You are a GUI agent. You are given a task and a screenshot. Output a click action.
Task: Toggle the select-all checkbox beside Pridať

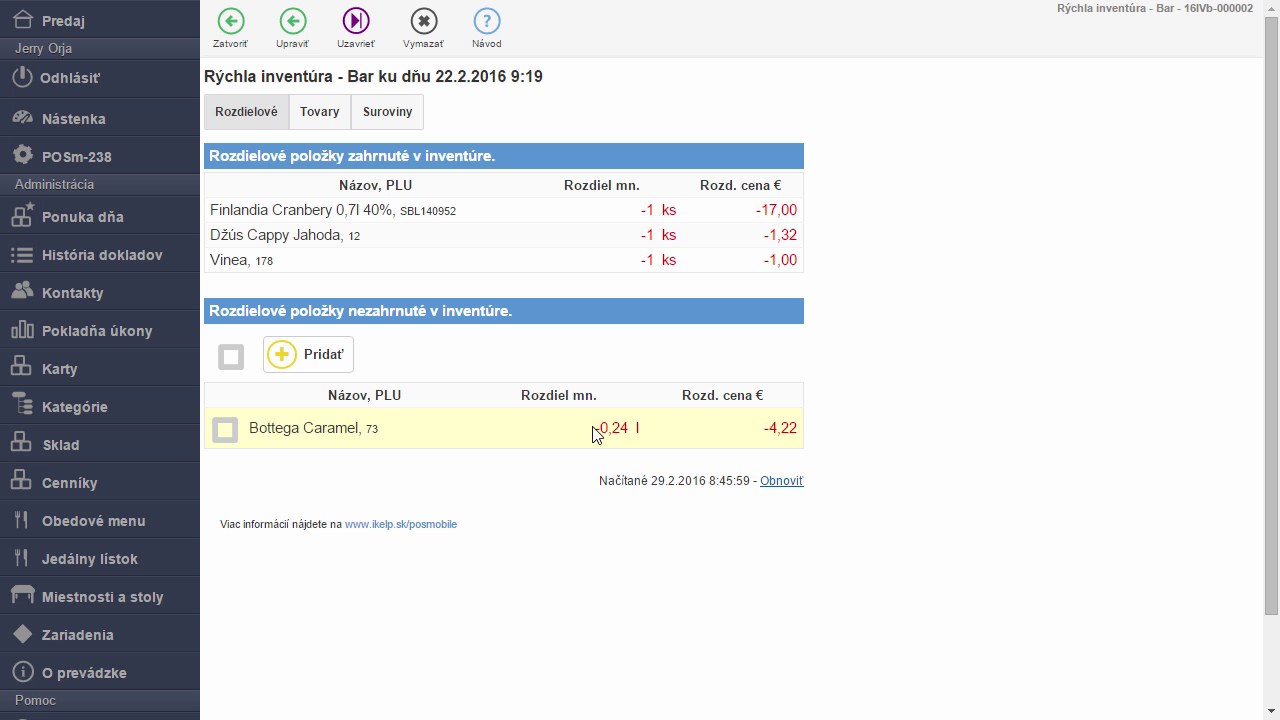tap(231, 356)
